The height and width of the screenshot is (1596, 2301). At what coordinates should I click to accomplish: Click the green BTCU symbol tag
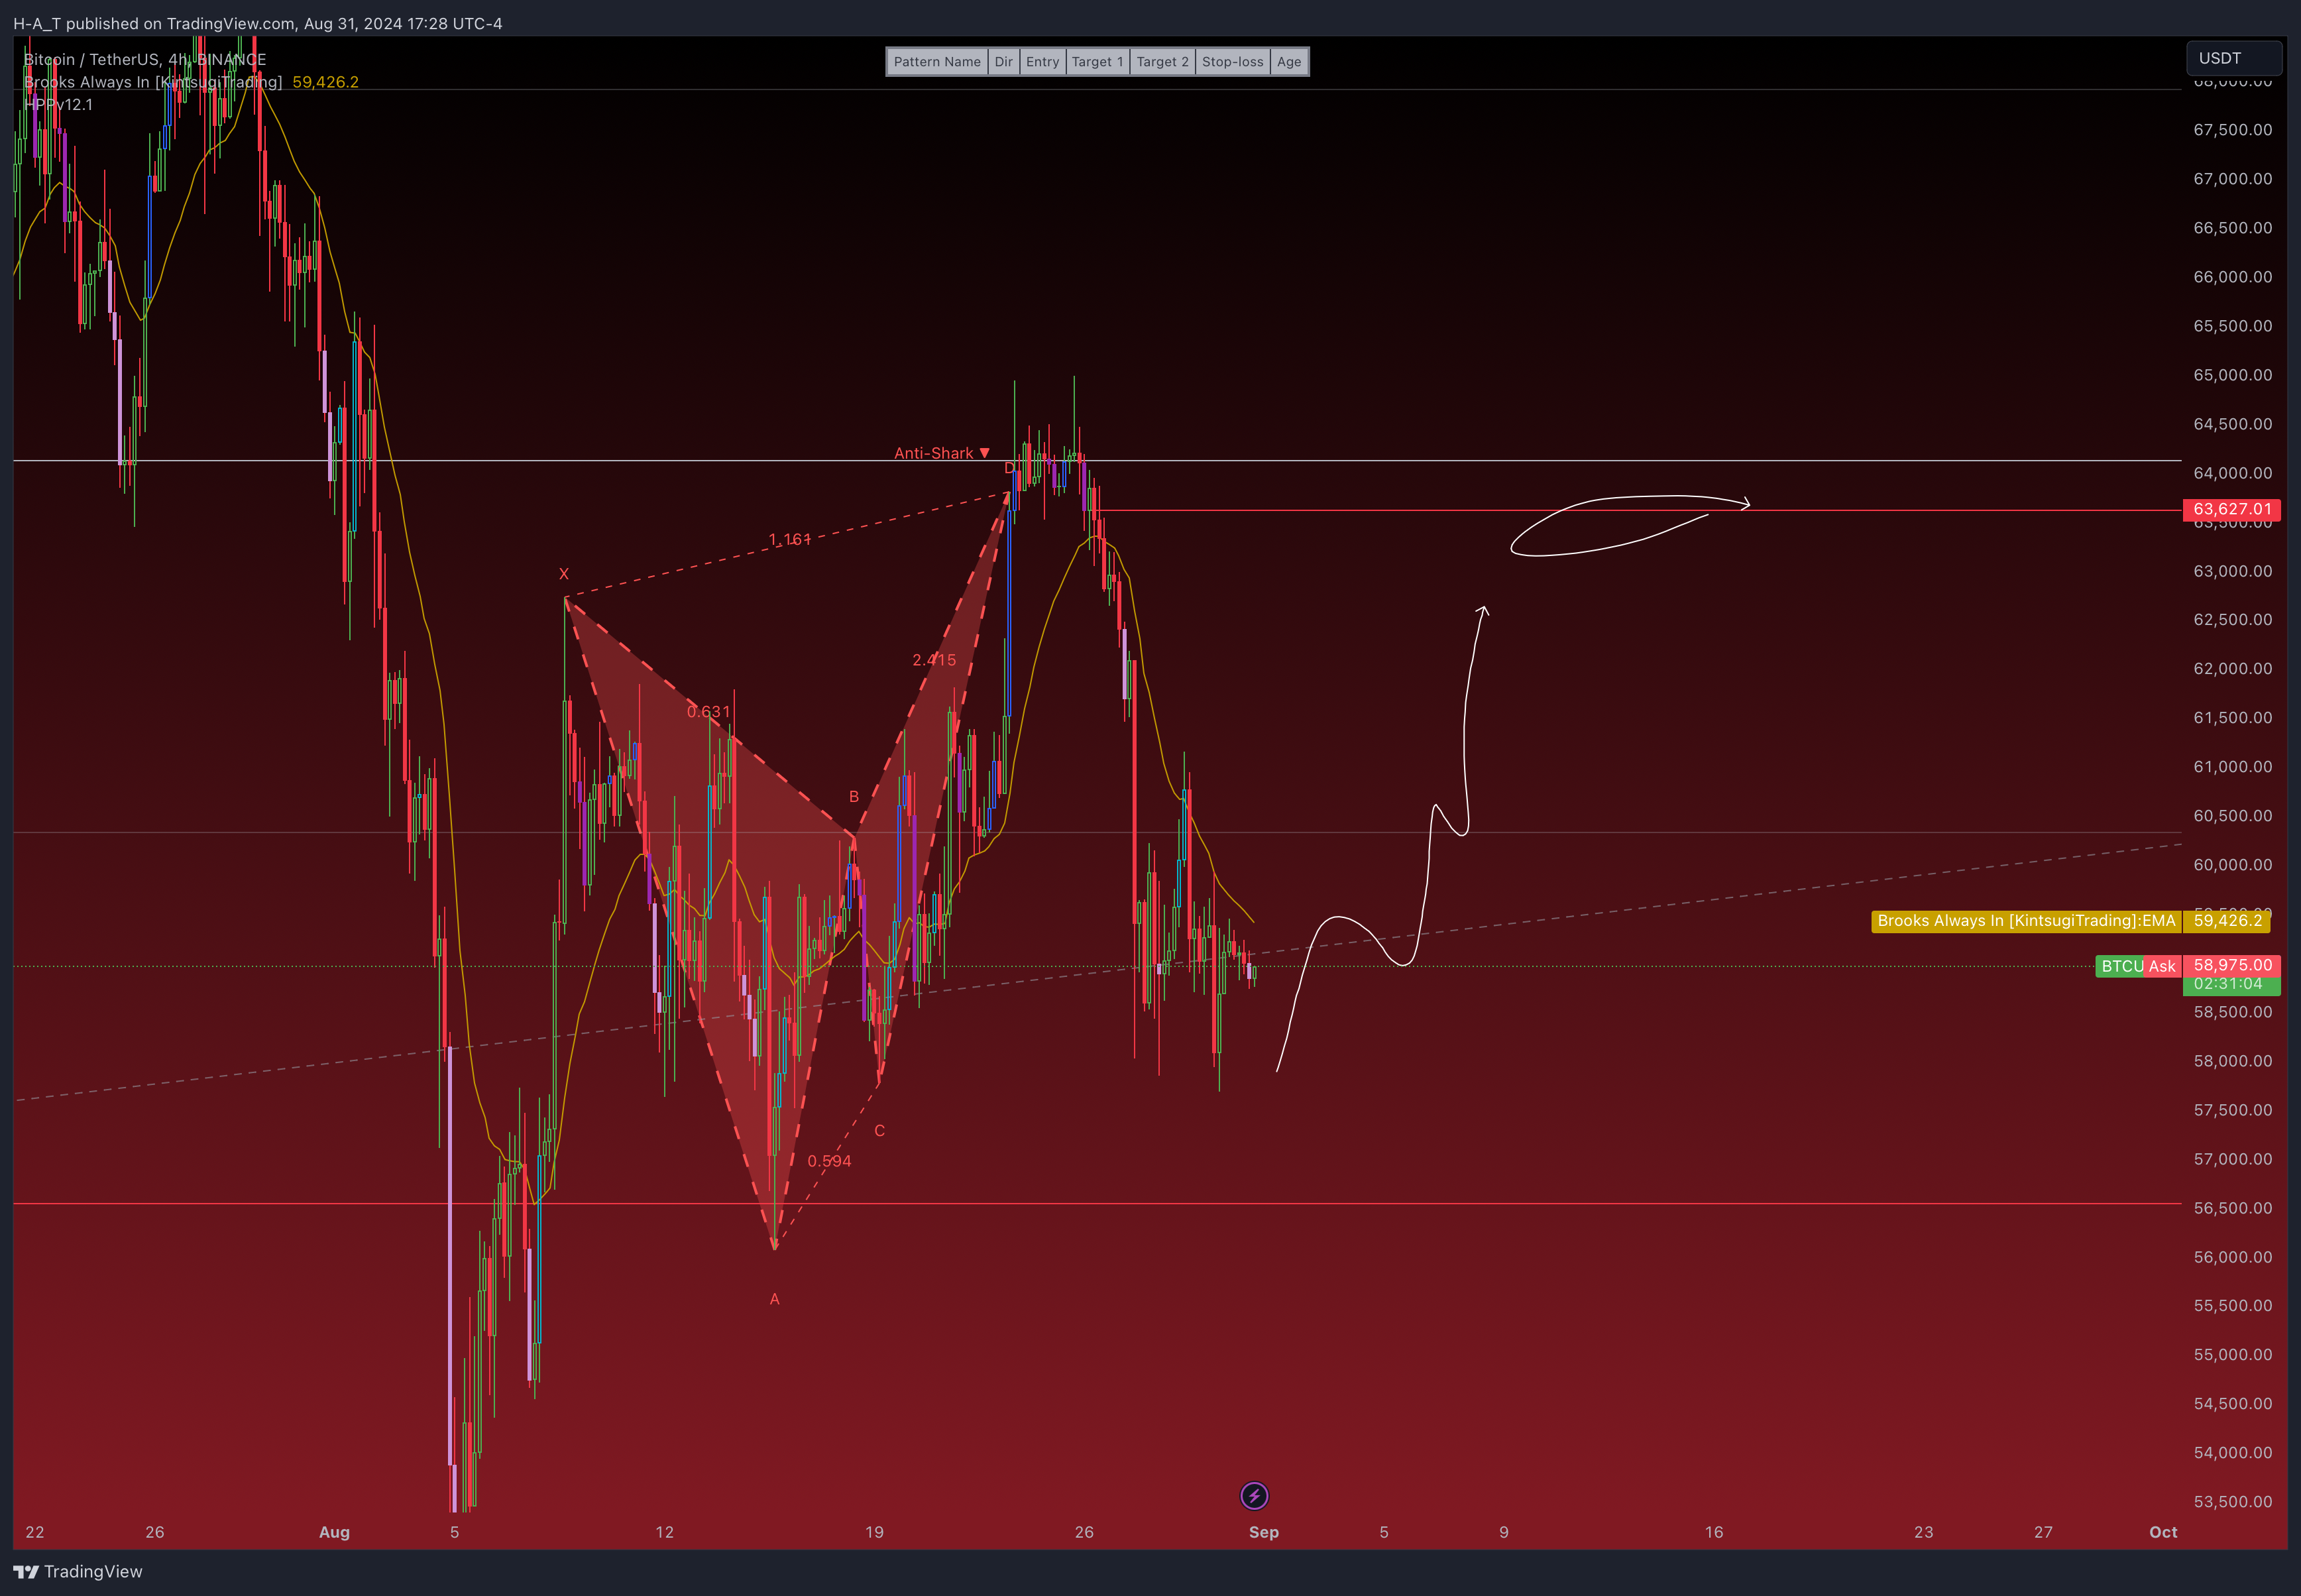2121,966
